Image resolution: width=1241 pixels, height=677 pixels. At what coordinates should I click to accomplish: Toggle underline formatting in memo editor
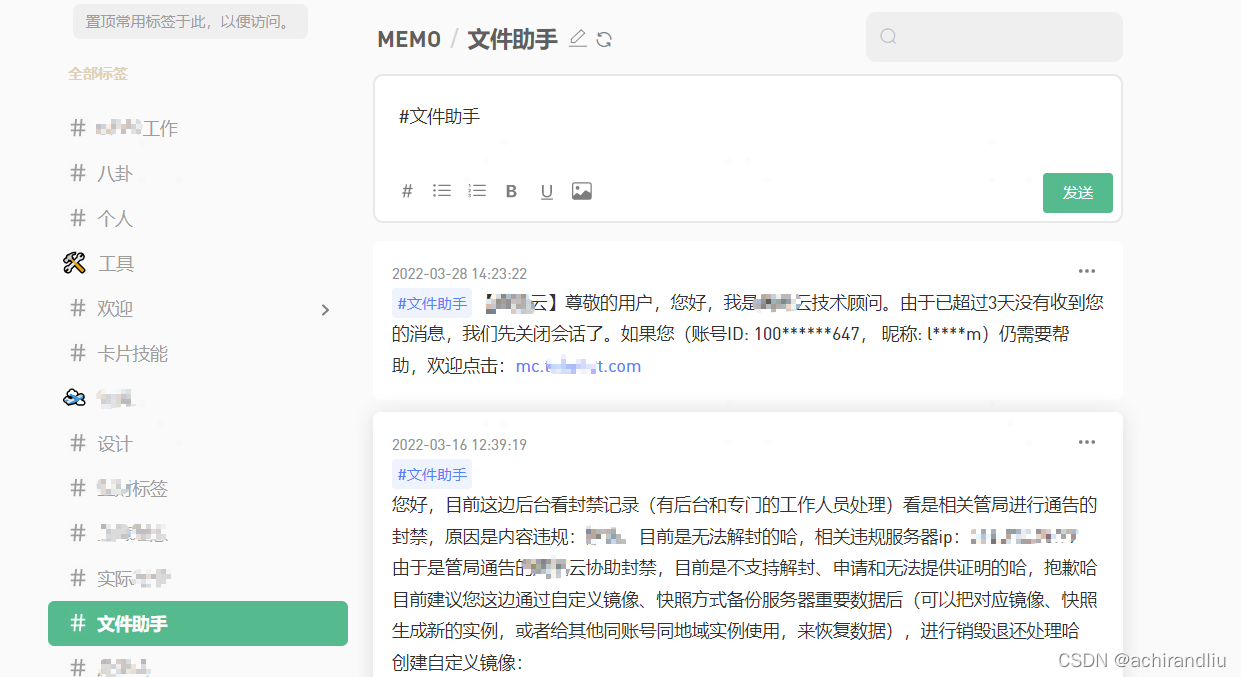(x=546, y=191)
